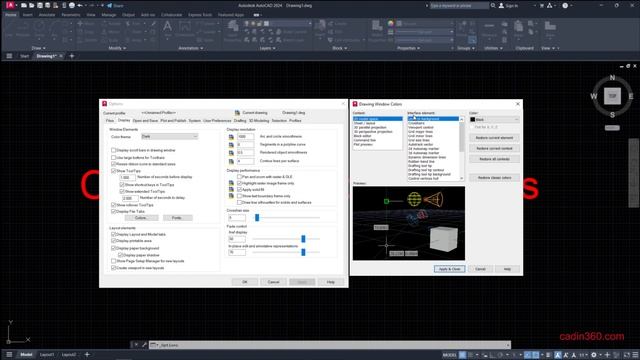Switch to the Profiles tab
Viewport: 640px width, 360px height.
(295, 121)
